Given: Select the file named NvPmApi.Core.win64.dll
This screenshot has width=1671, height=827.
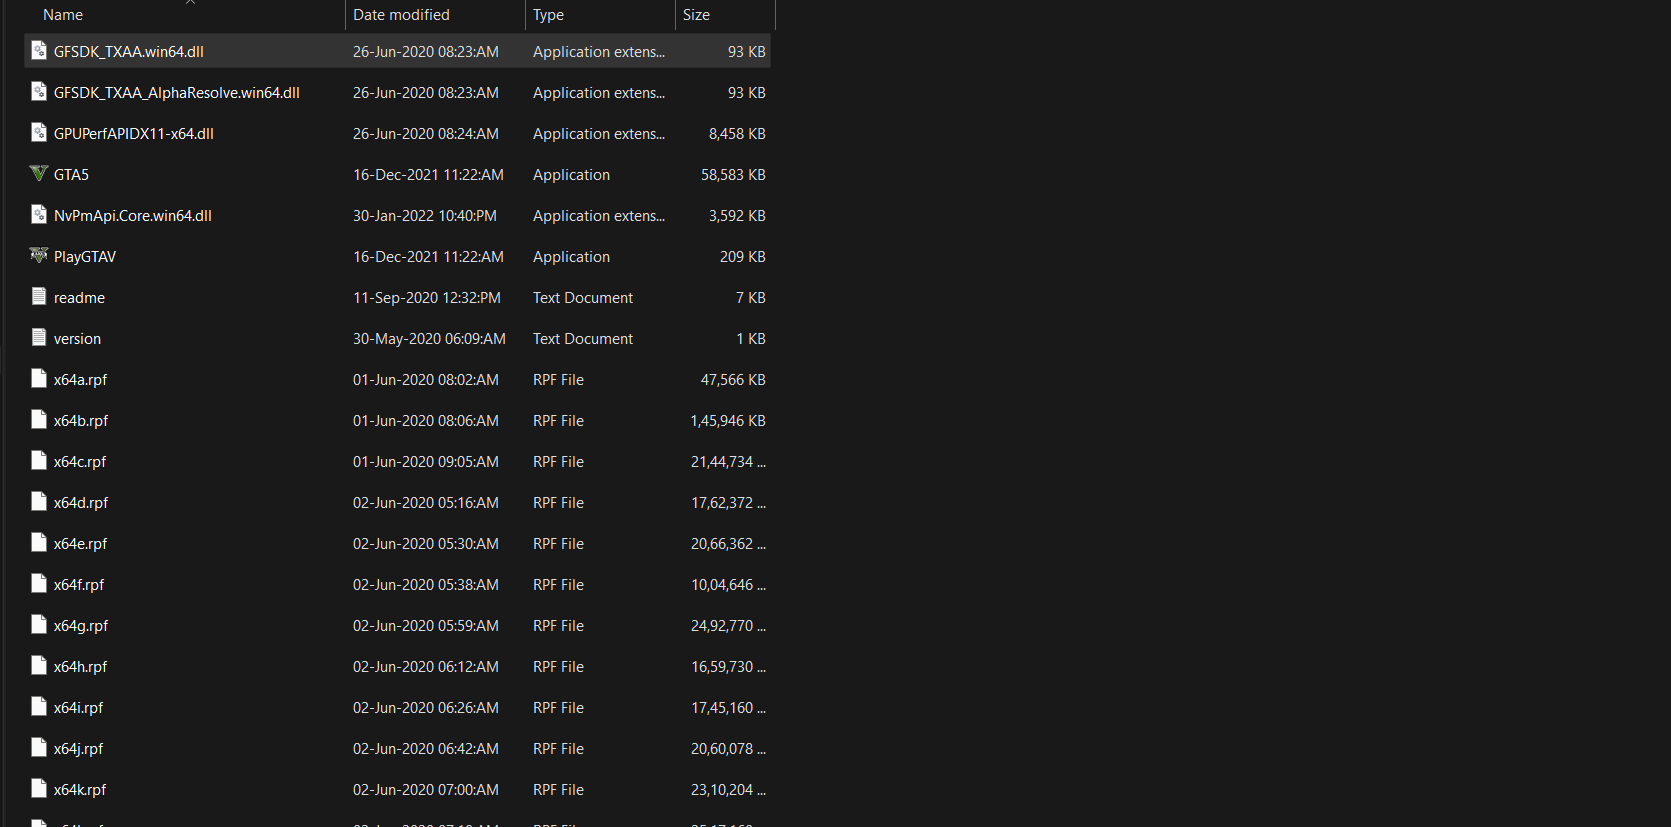Looking at the screenshot, I should pos(133,216).
